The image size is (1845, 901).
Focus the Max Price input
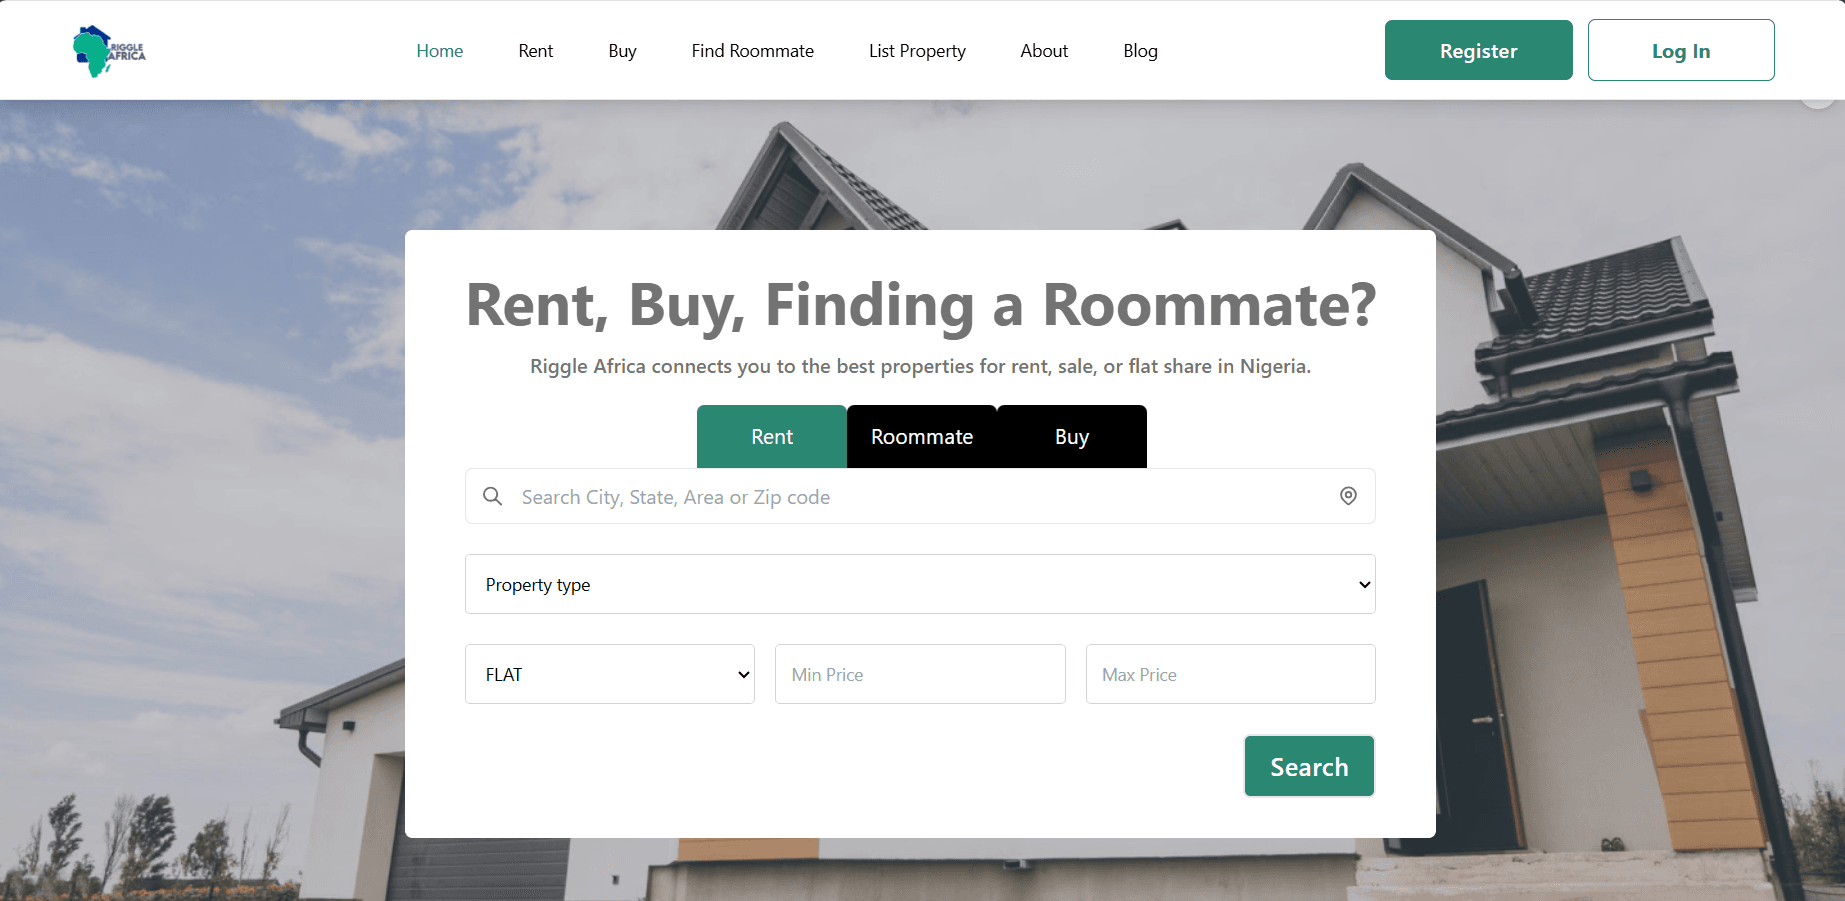(x=1231, y=674)
